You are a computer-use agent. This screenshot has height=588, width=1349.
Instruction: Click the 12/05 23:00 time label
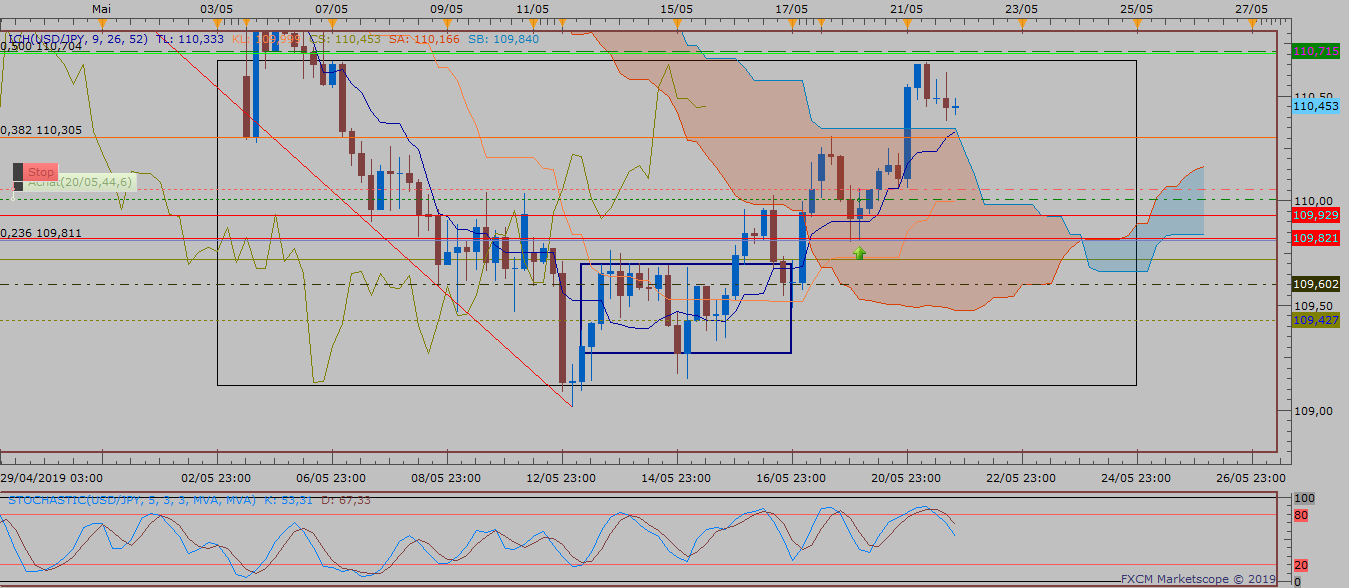pyautogui.click(x=562, y=478)
